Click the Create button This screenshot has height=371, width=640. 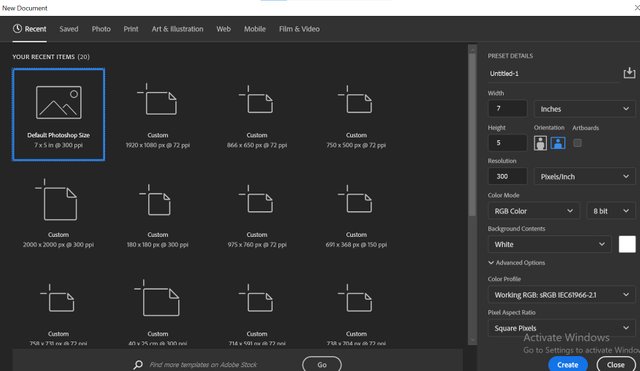[568, 364]
